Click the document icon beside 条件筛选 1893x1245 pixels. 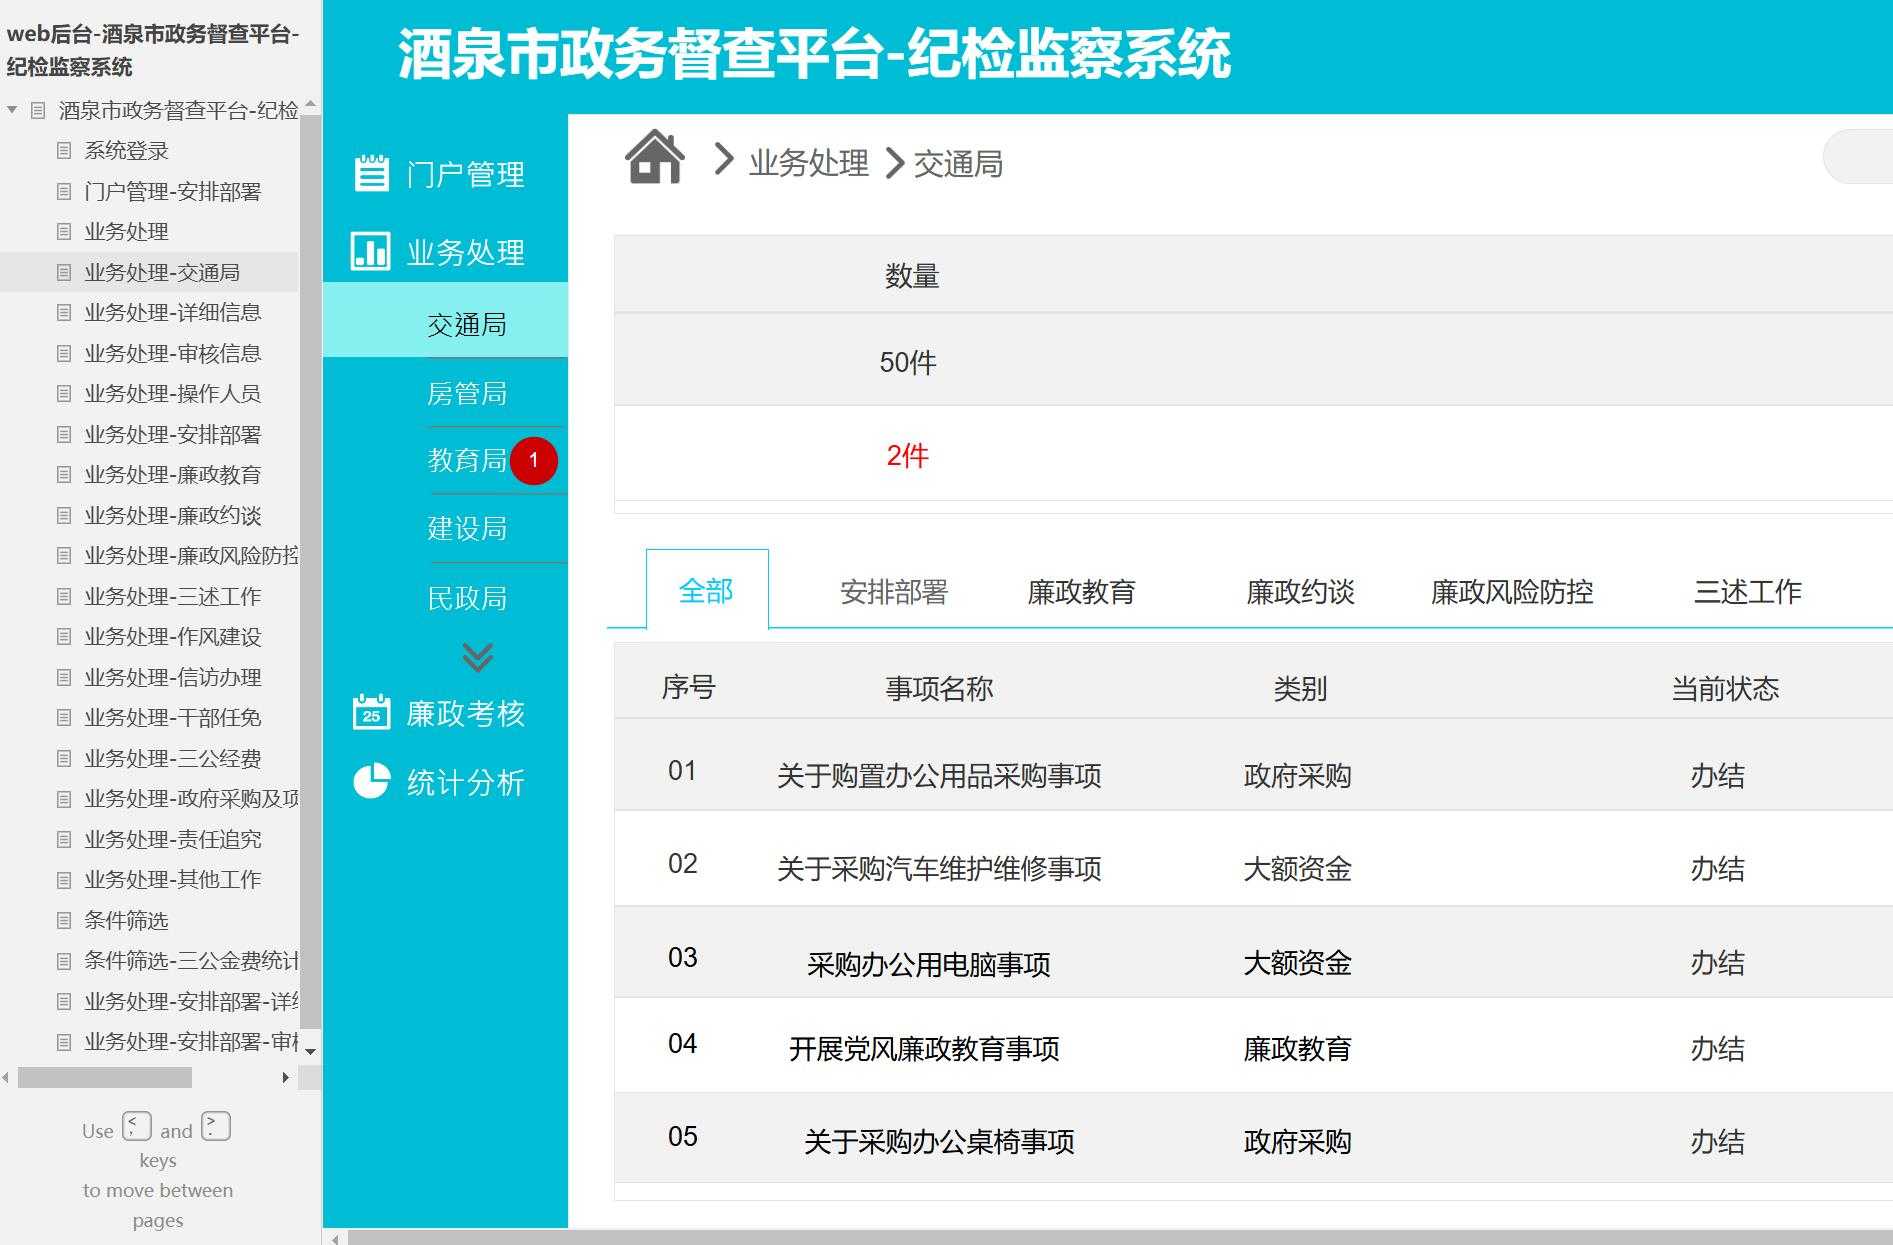[62, 921]
